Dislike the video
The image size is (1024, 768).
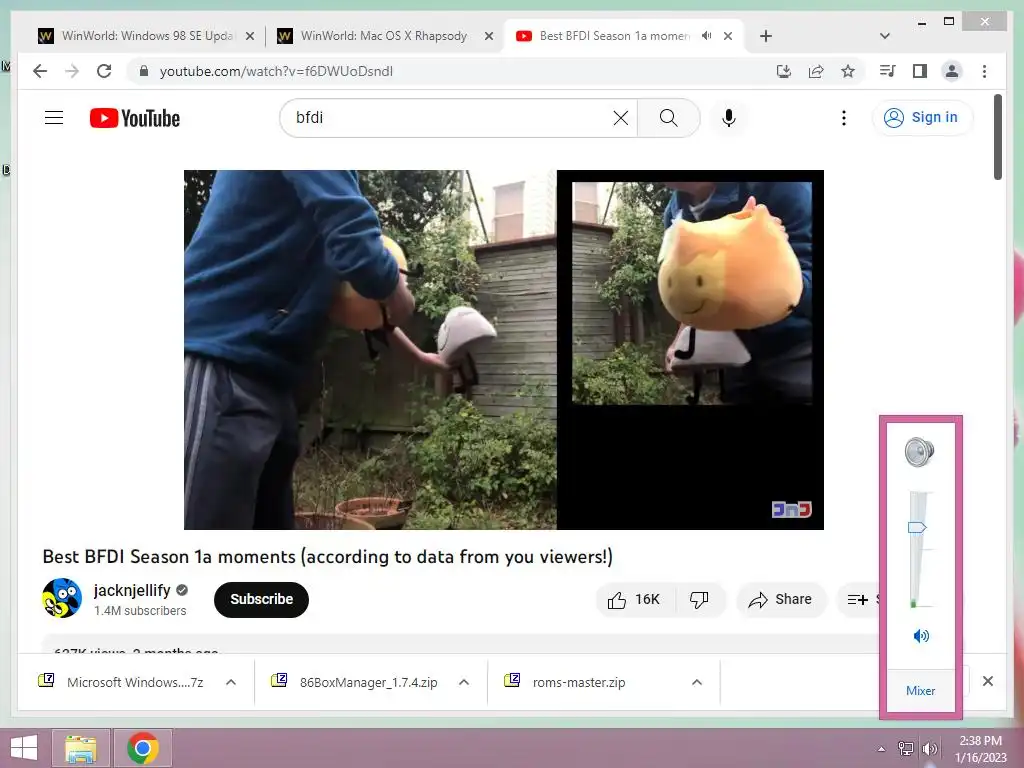point(699,600)
